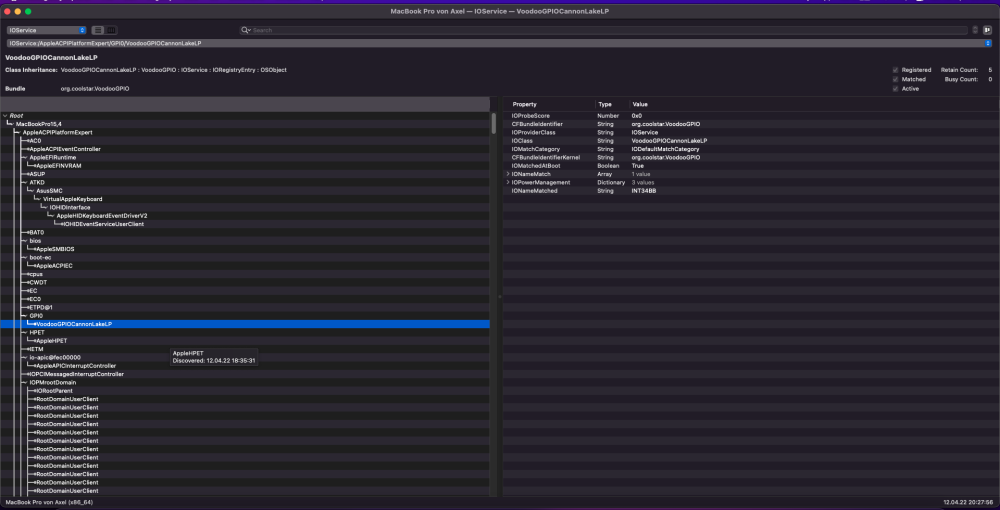Collapse the IOPMrootDomain node
1000x510 pixels.
[24, 382]
